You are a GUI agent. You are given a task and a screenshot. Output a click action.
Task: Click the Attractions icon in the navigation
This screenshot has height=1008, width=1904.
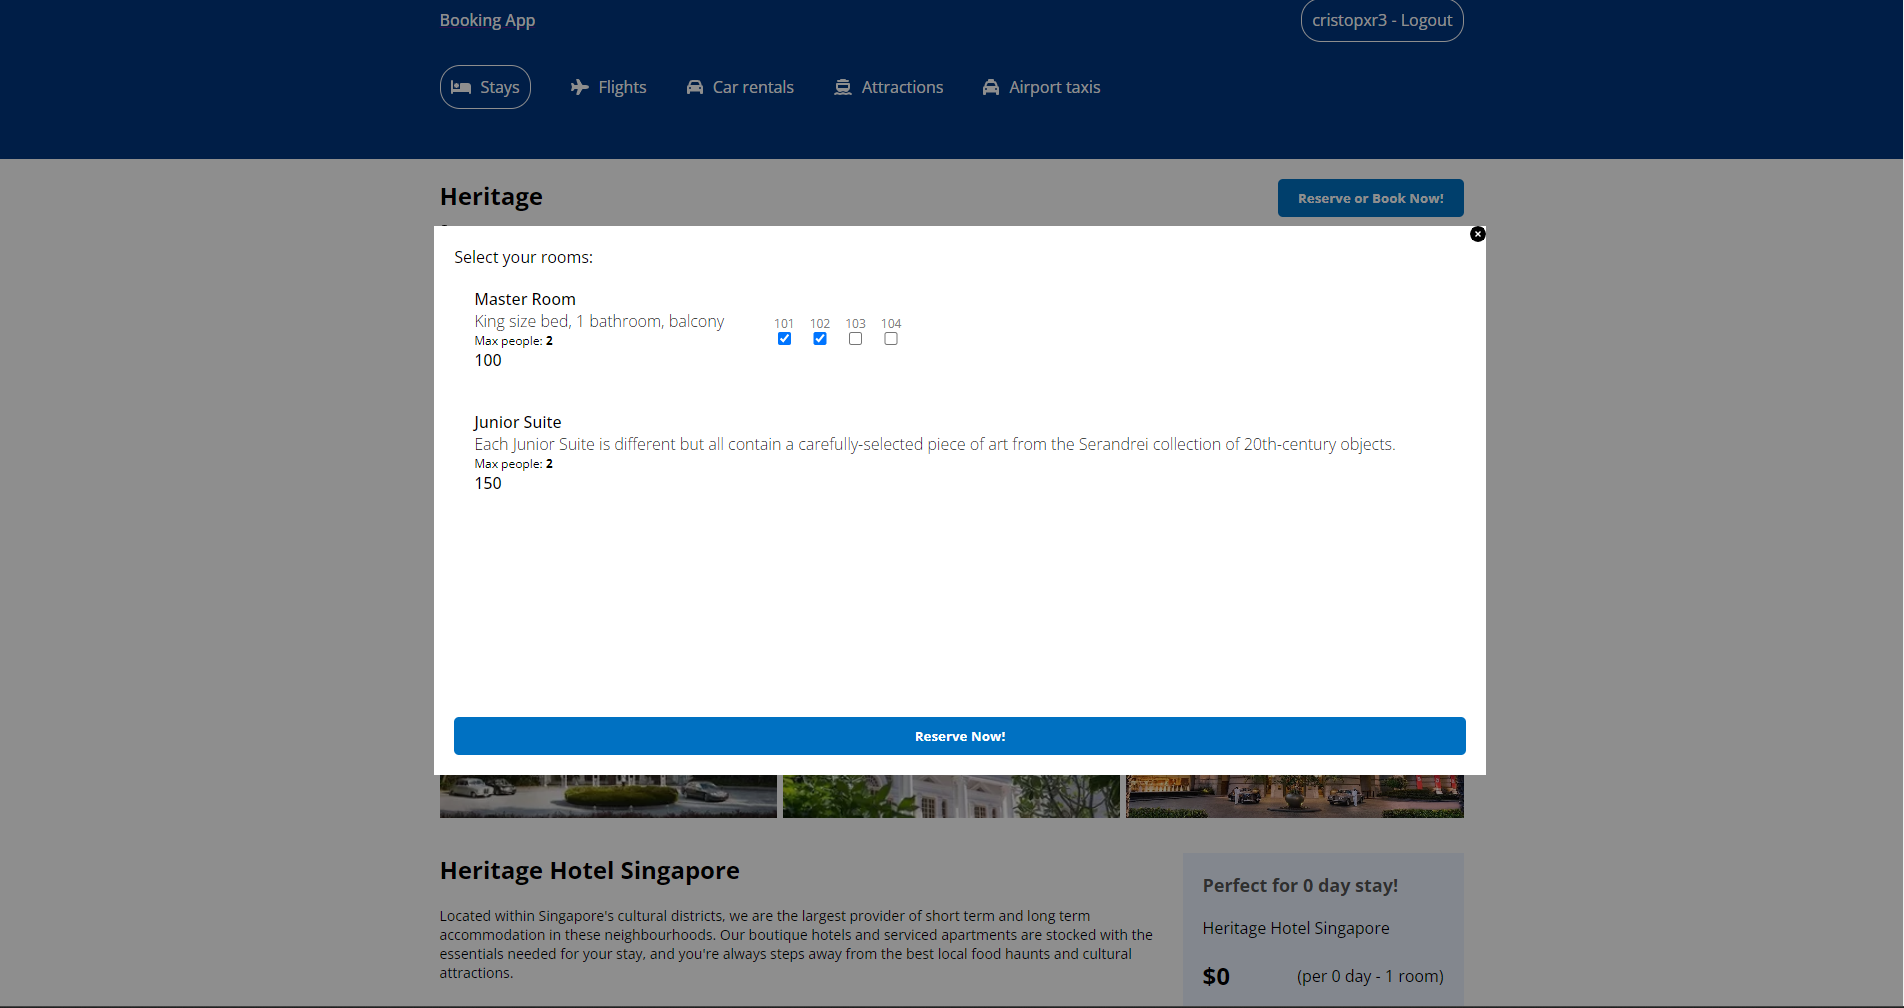(x=843, y=87)
